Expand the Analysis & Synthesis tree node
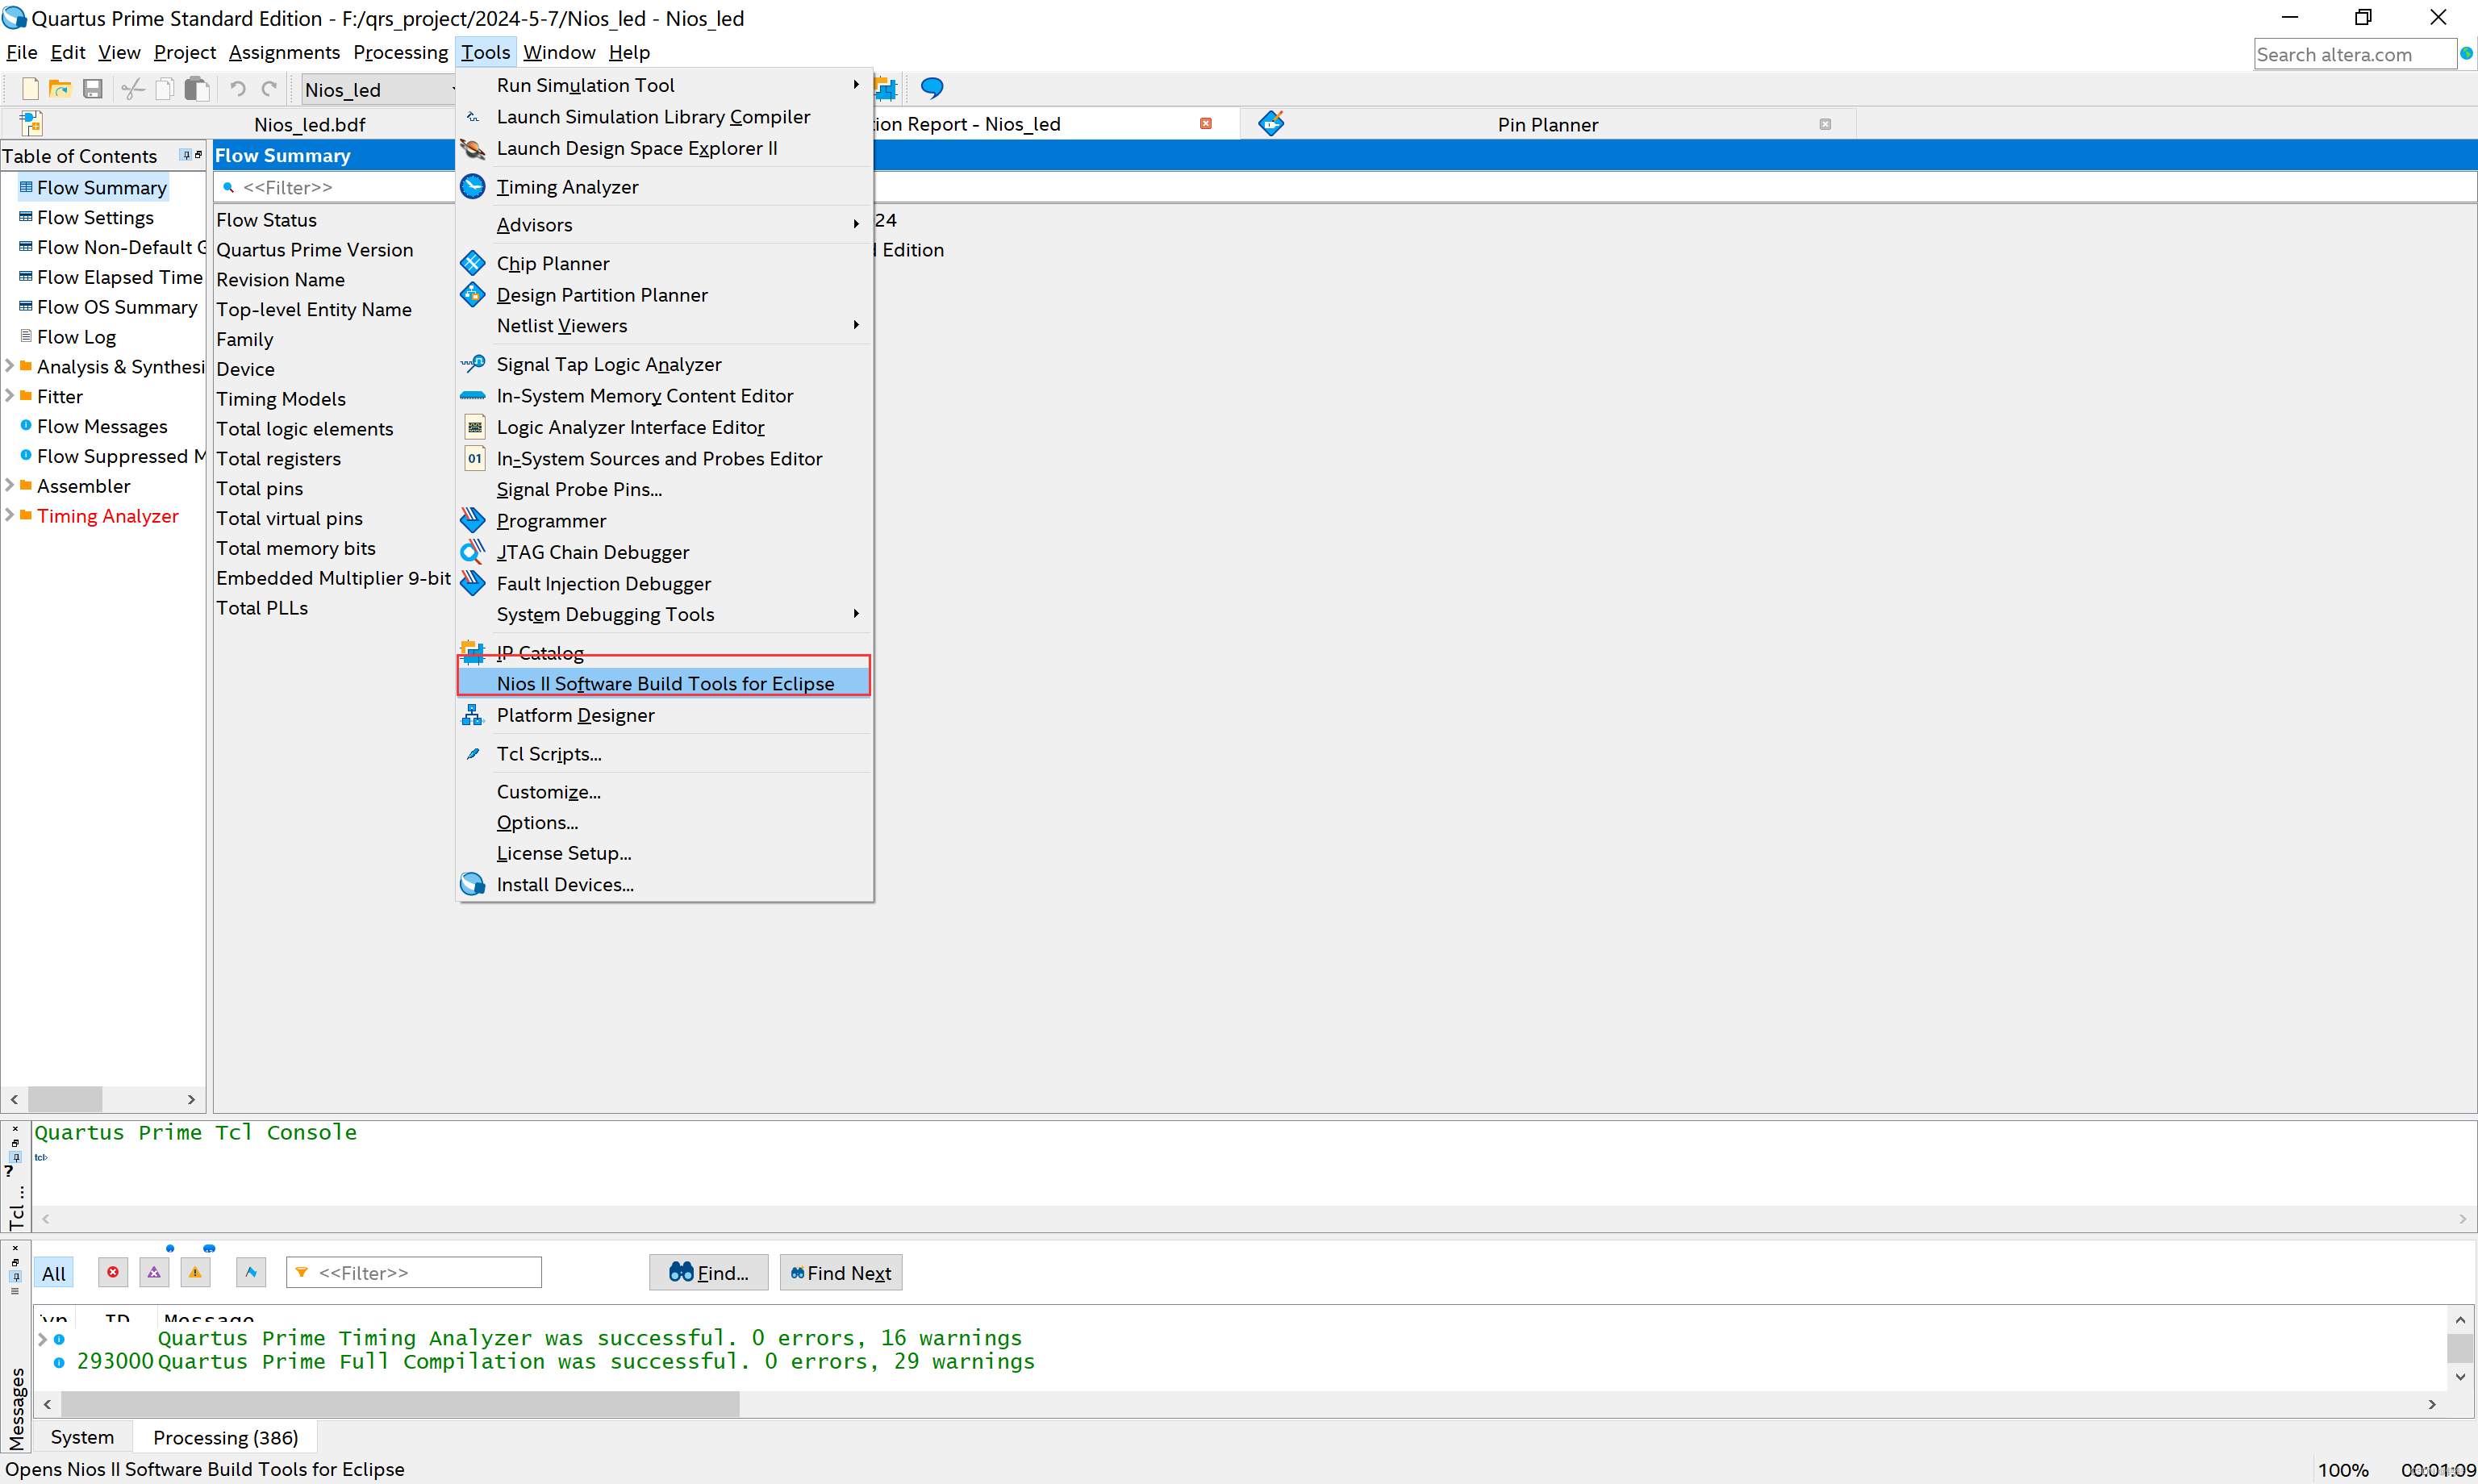 (9, 366)
